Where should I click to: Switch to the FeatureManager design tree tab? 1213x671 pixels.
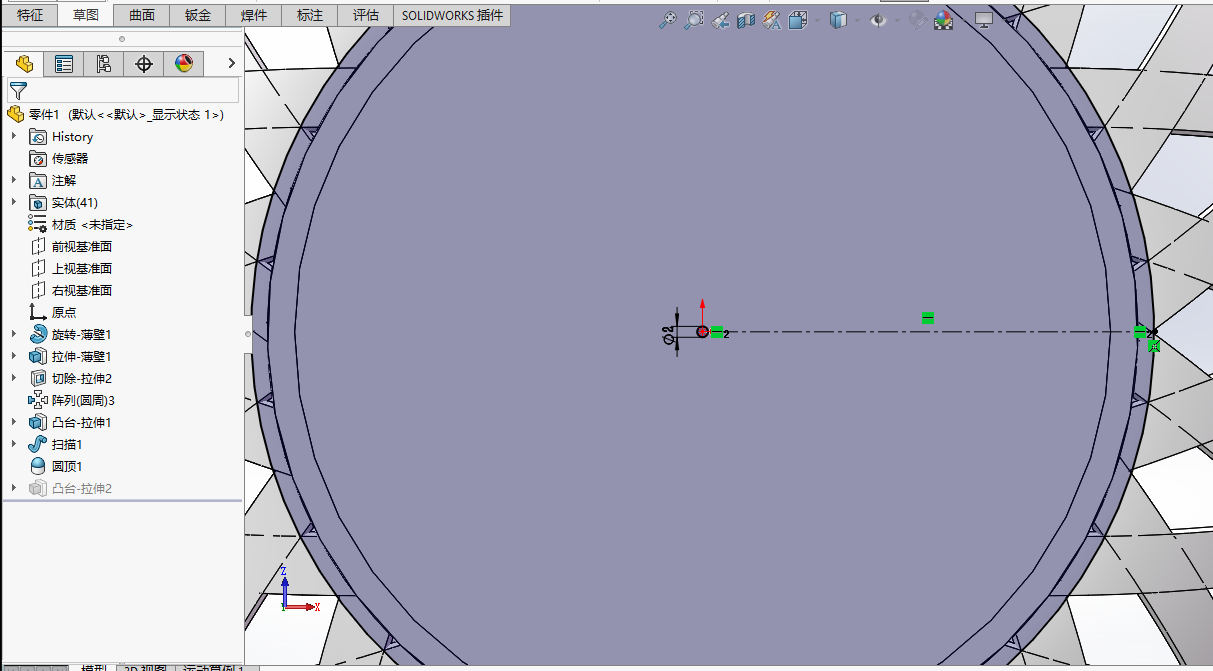pyautogui.click(x=24, y=64)
